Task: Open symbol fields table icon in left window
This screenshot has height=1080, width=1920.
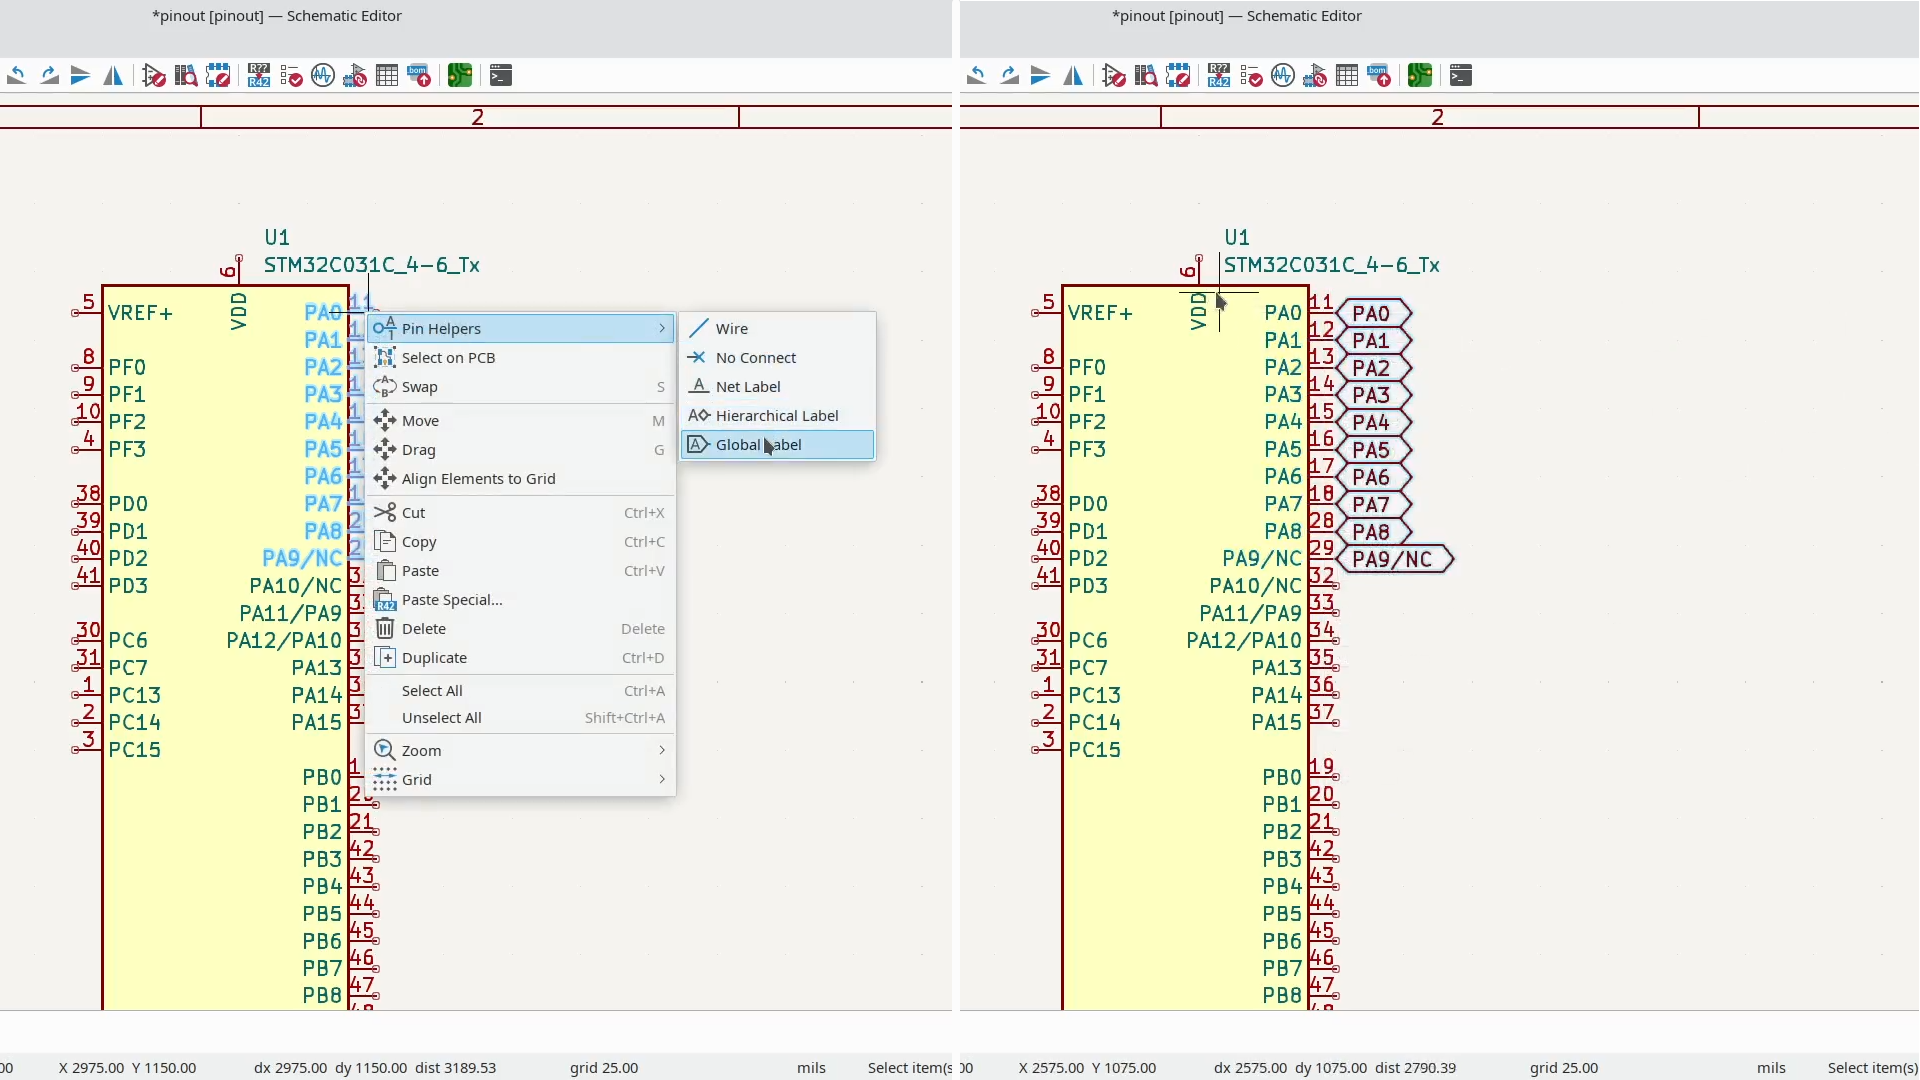Action: pyautogui.click(x=387, y=75)
